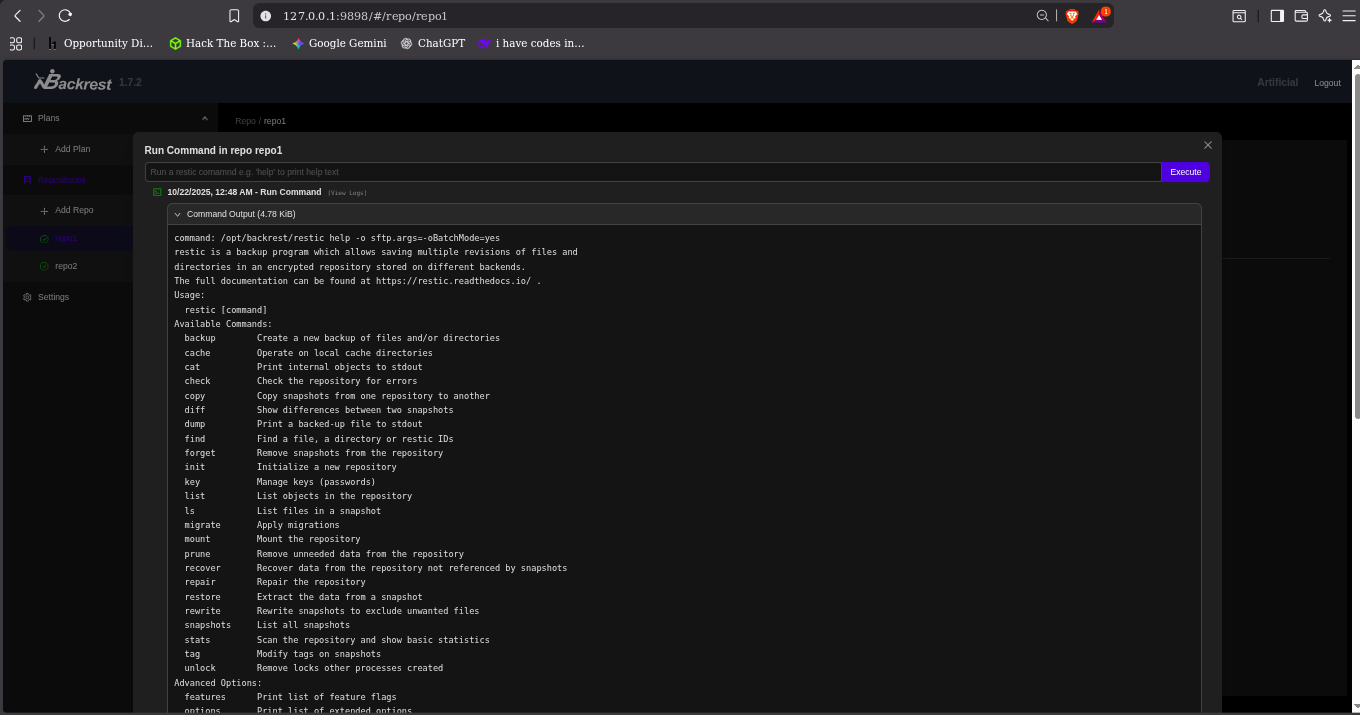Click the Brave Shields lion icon
Image resolution: width=1360 pixels, height=715 pixels.
pos(1072,16)
